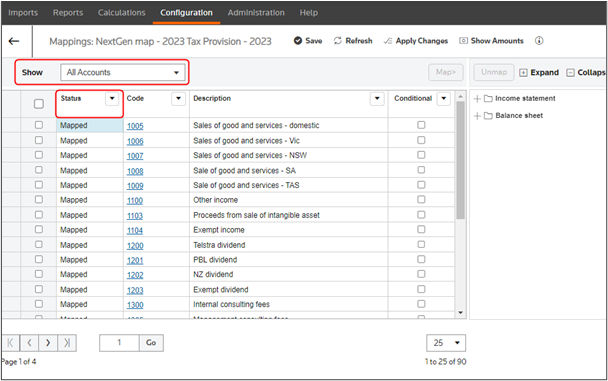608x381 pixels.
Task: Toggle Conditional checkbox for NZ dividend
Action: pos(421,274)
